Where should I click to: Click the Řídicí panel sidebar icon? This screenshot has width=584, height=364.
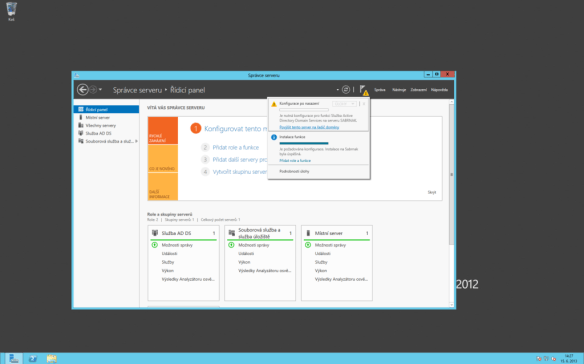[x=81, y=109]
